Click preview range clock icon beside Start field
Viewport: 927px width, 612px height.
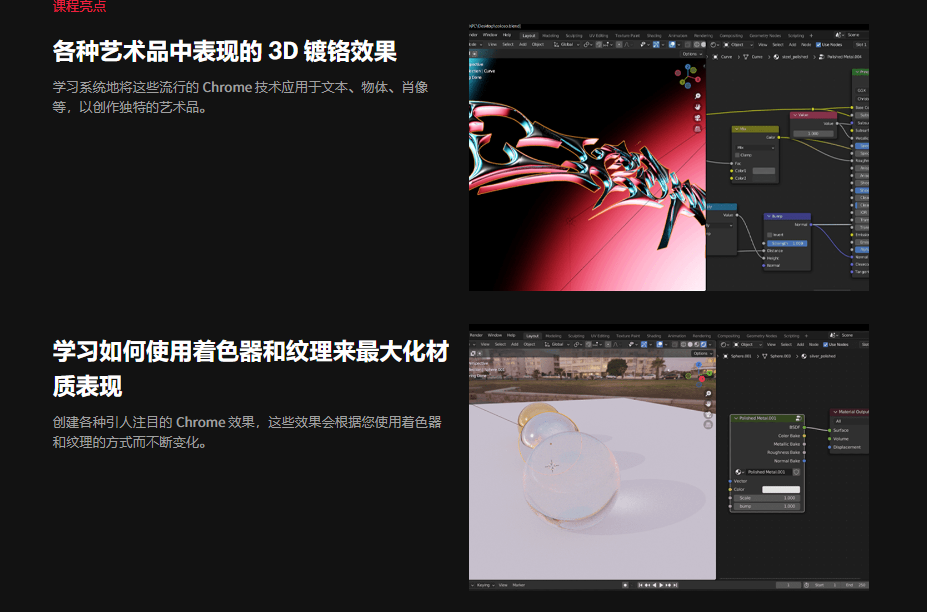point(806,585)
